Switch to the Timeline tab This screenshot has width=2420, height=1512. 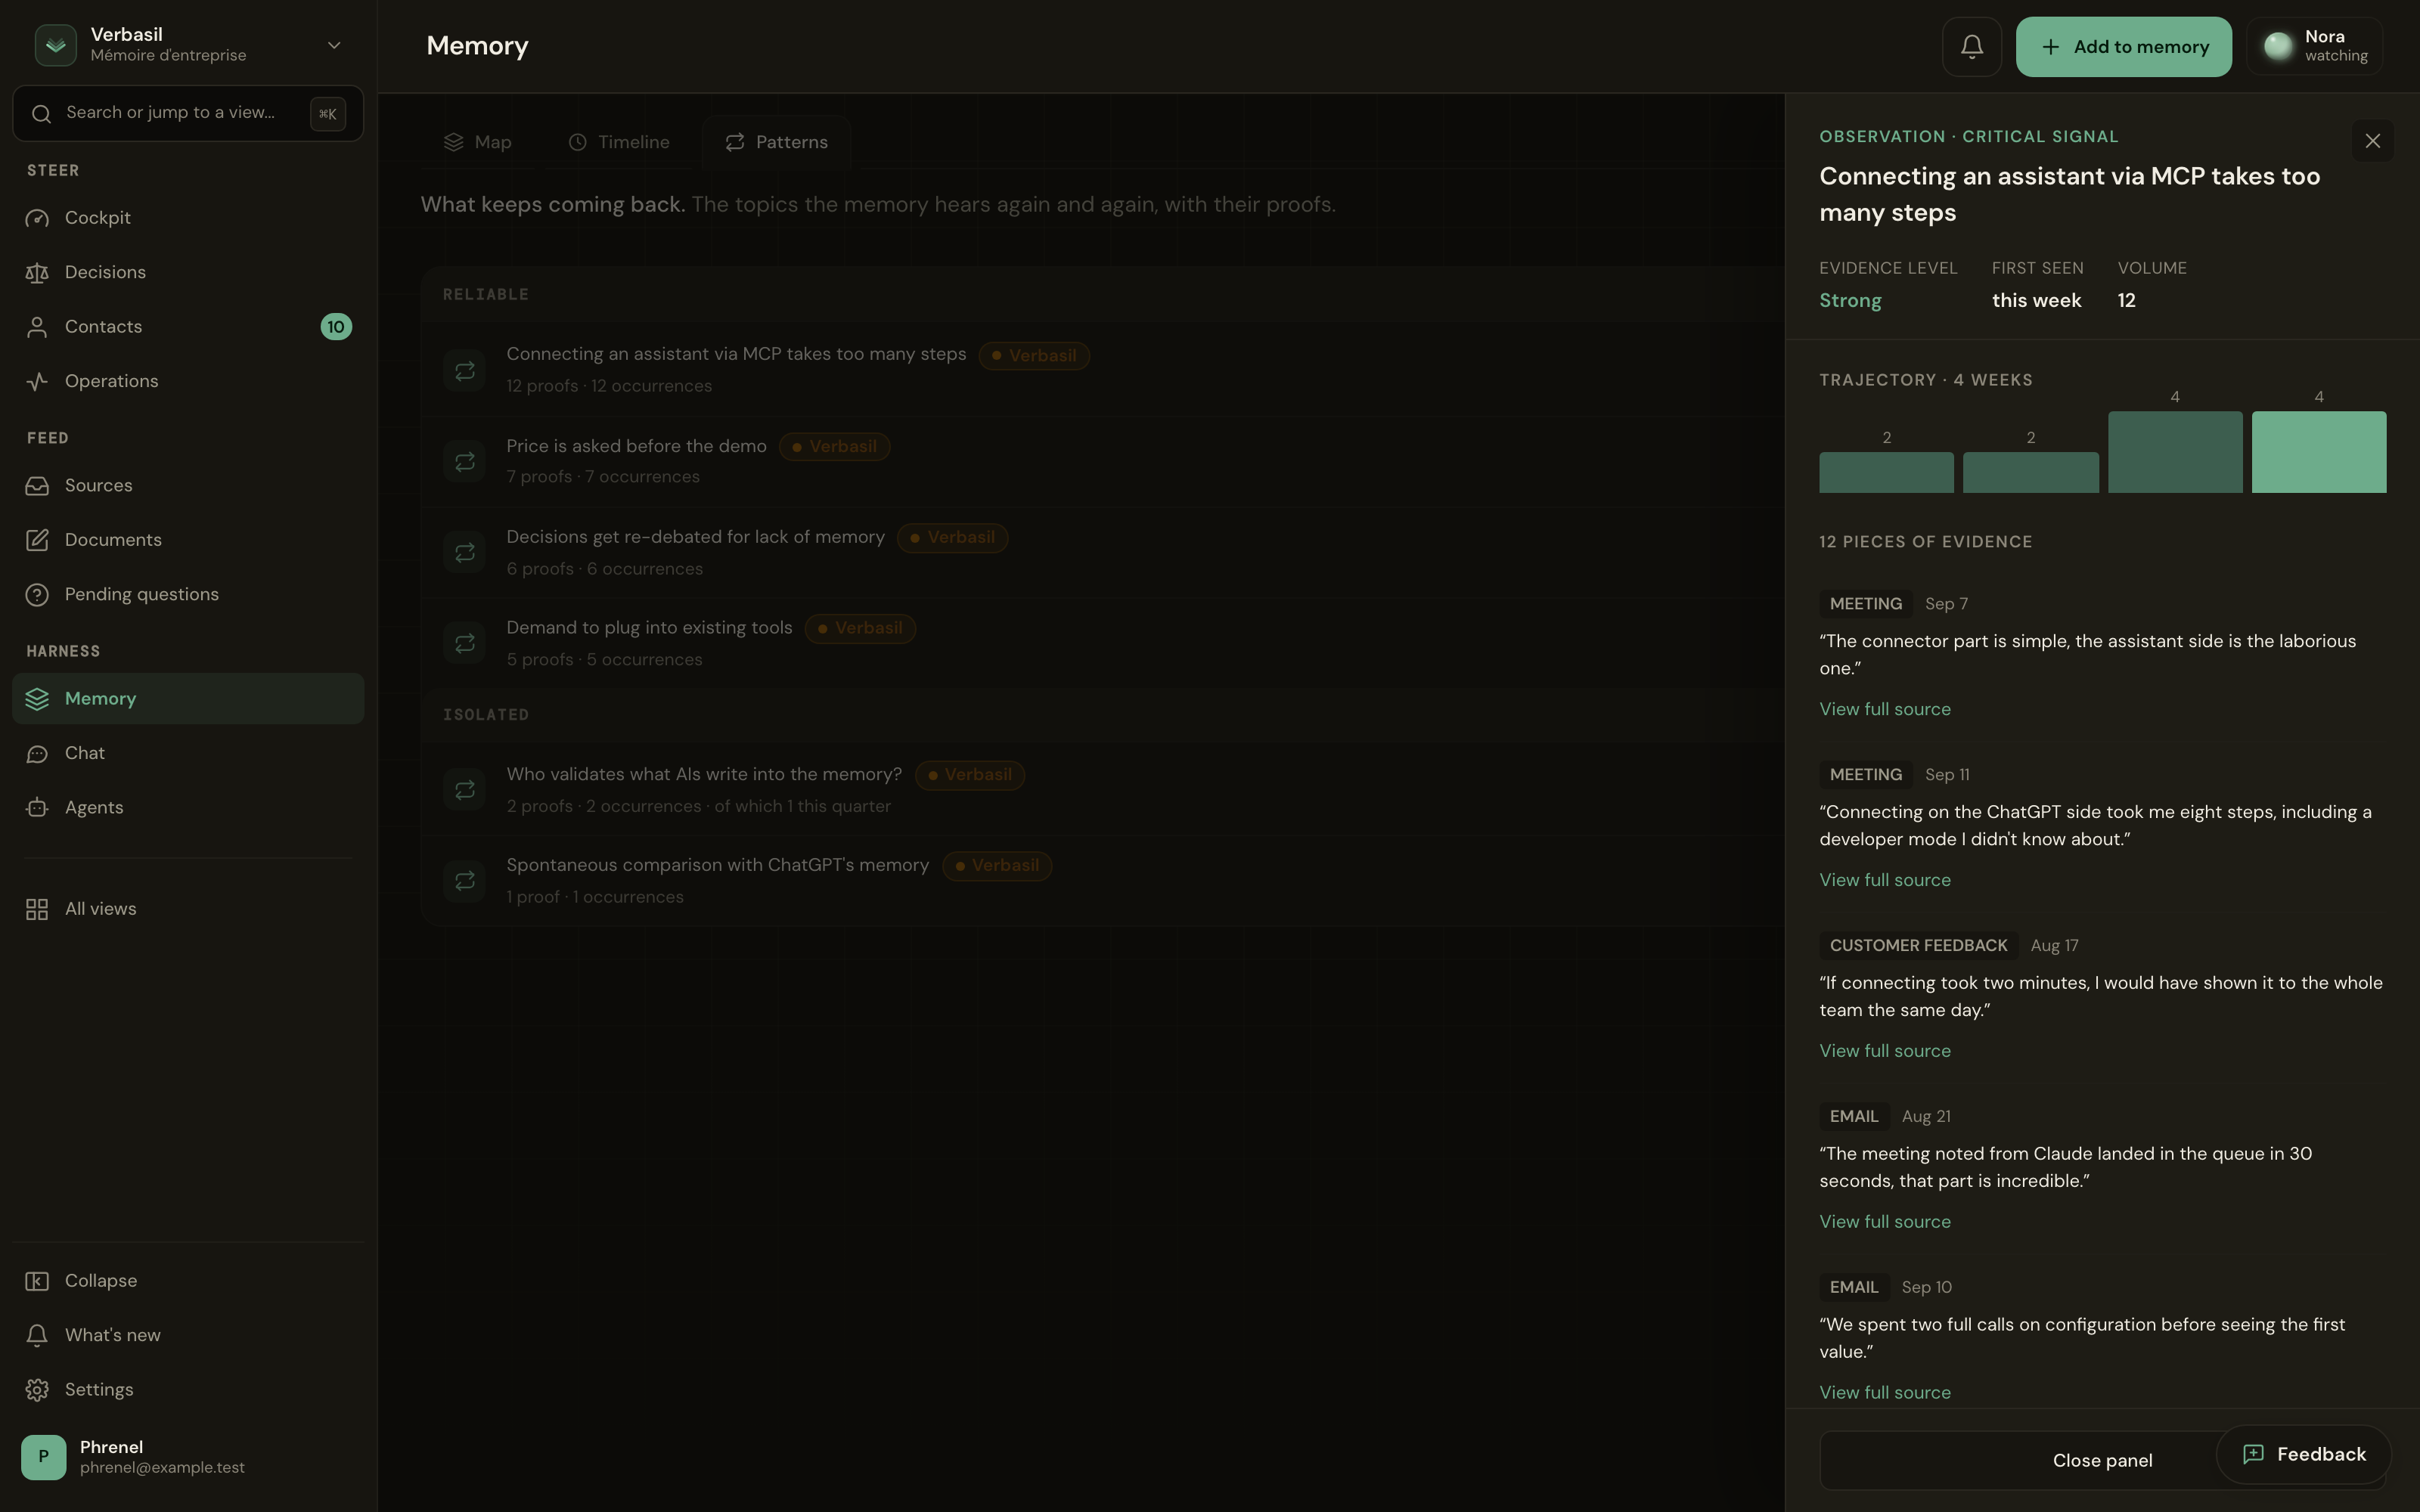coord(619,142)
